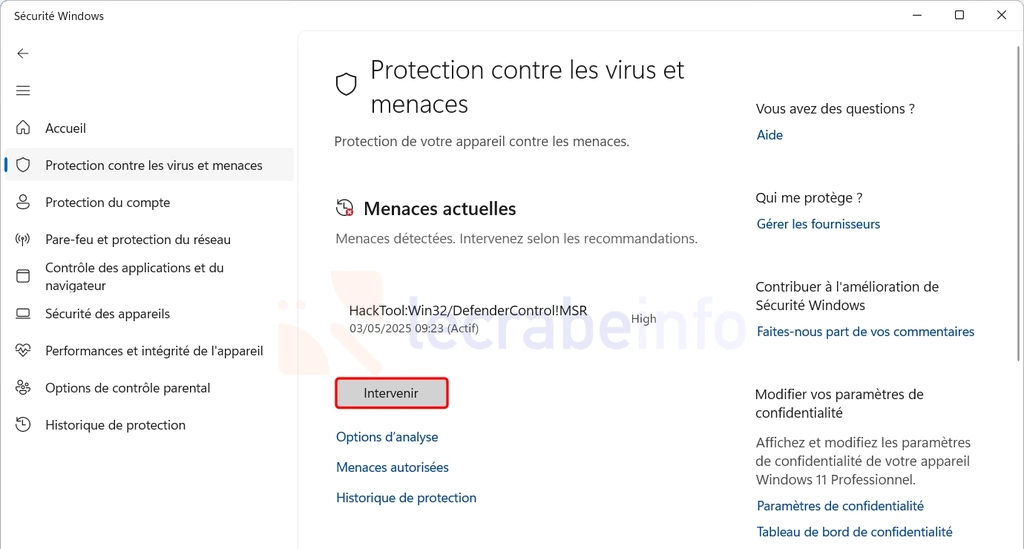Click the Gérer les fournisseurs link
1024x549 pixels.
pos(818,224)
